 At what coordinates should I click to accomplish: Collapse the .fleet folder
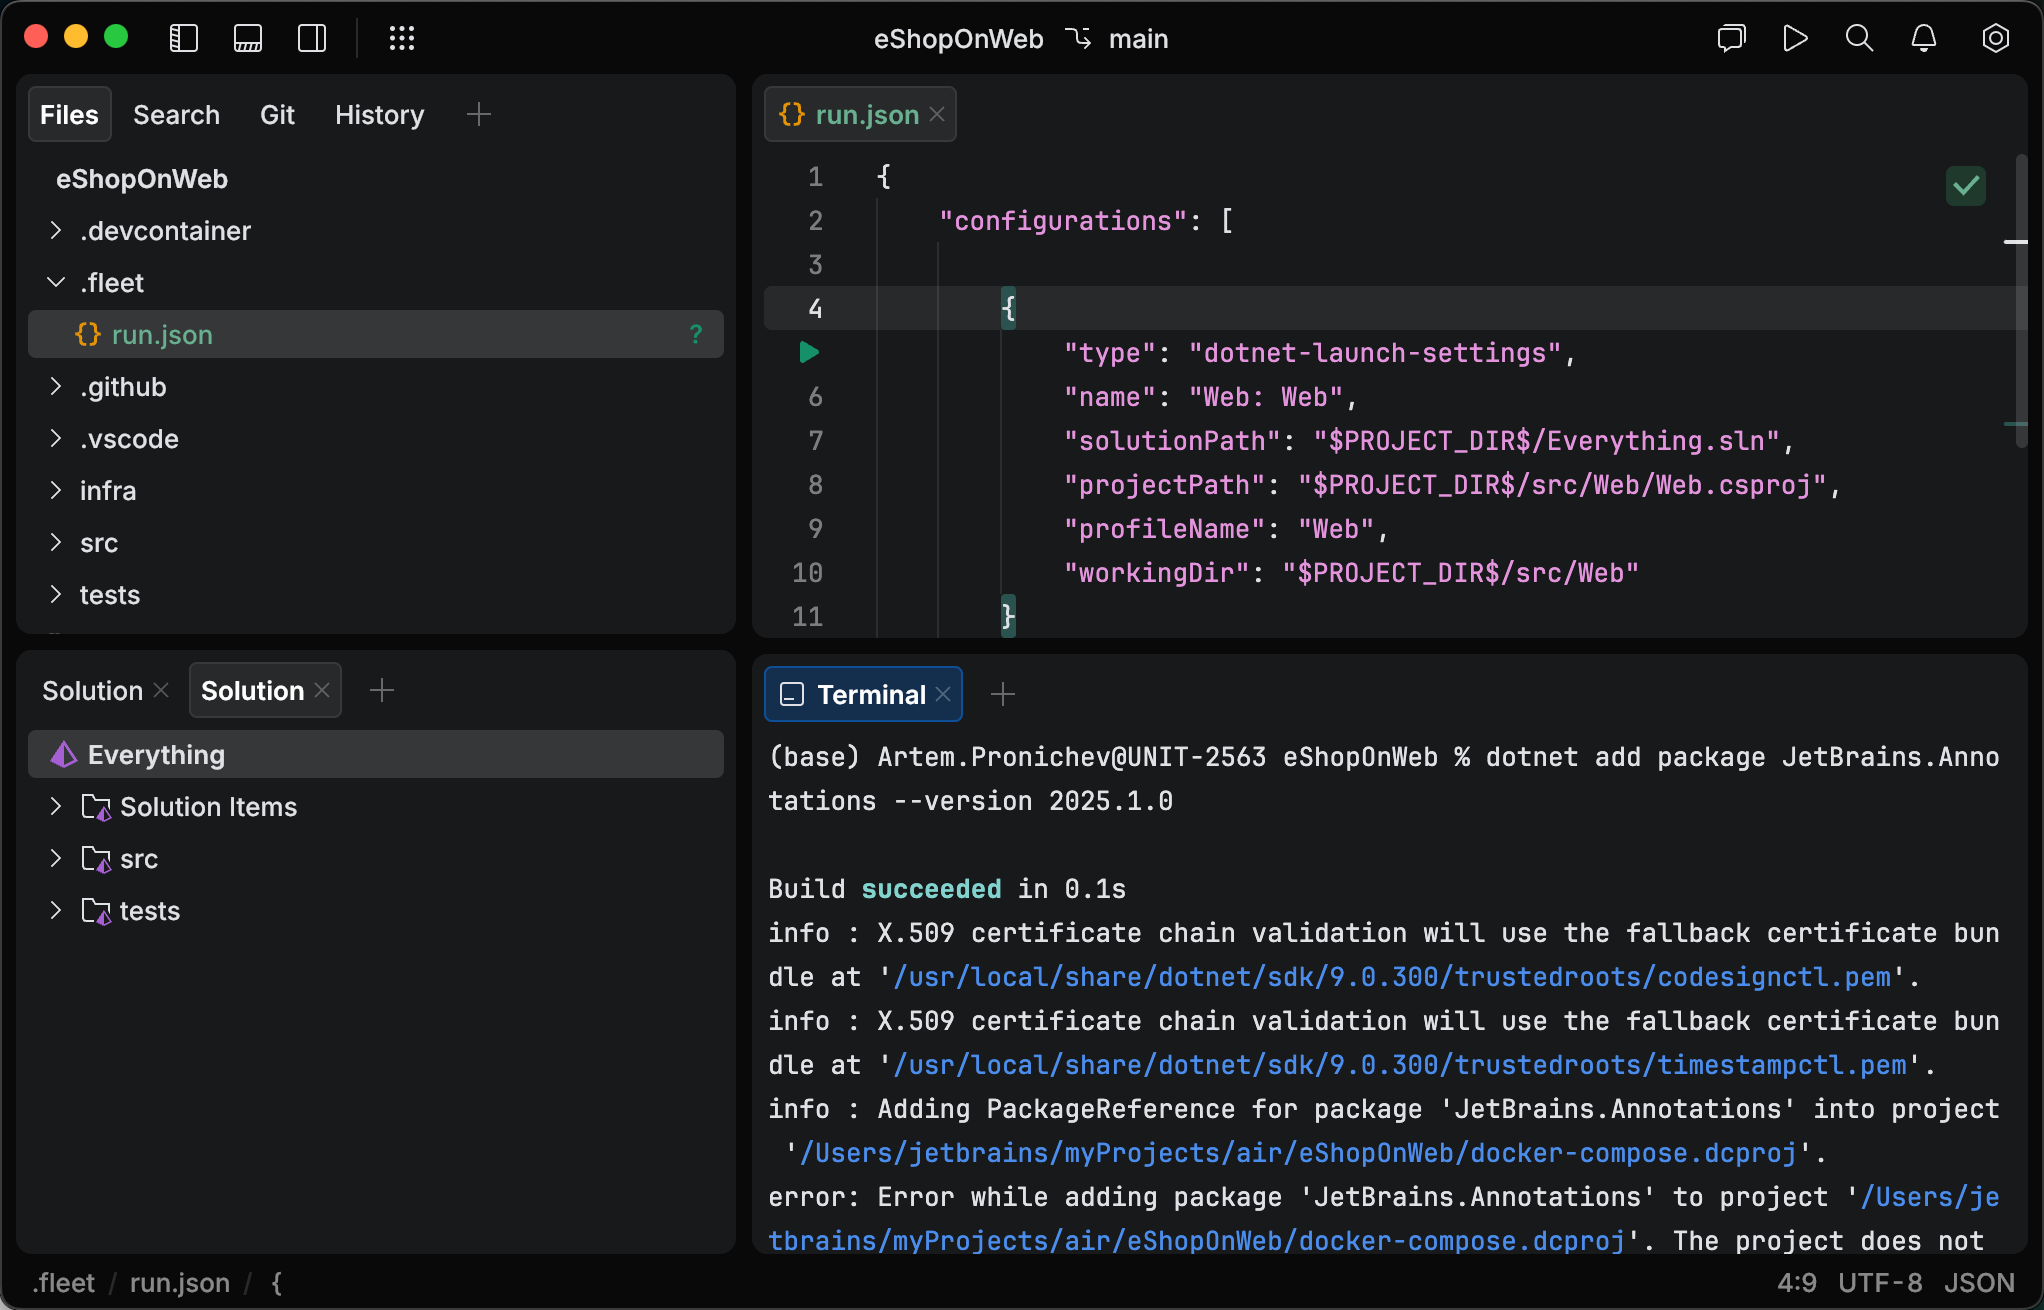point(55,282)
